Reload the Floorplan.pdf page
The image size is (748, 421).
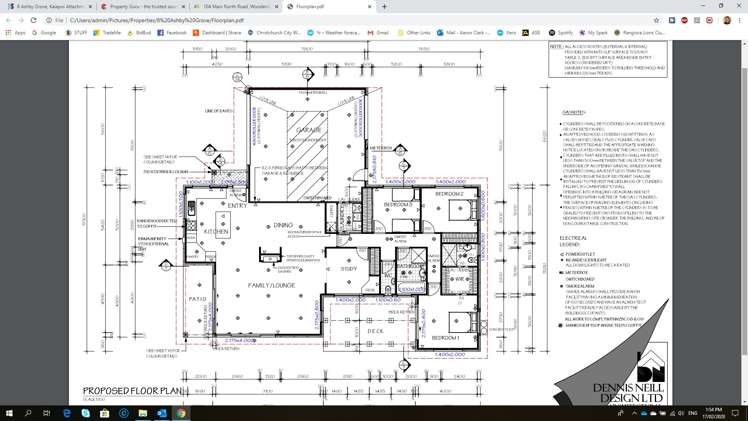(34, 20)
